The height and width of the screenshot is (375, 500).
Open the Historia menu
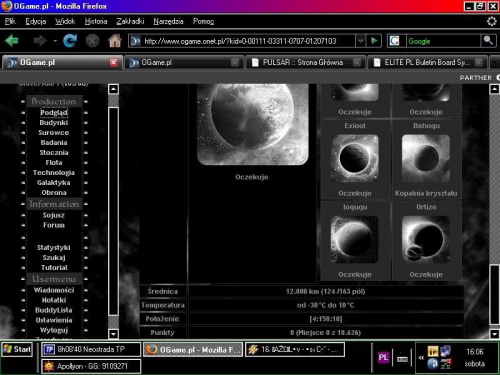point(96,21)
